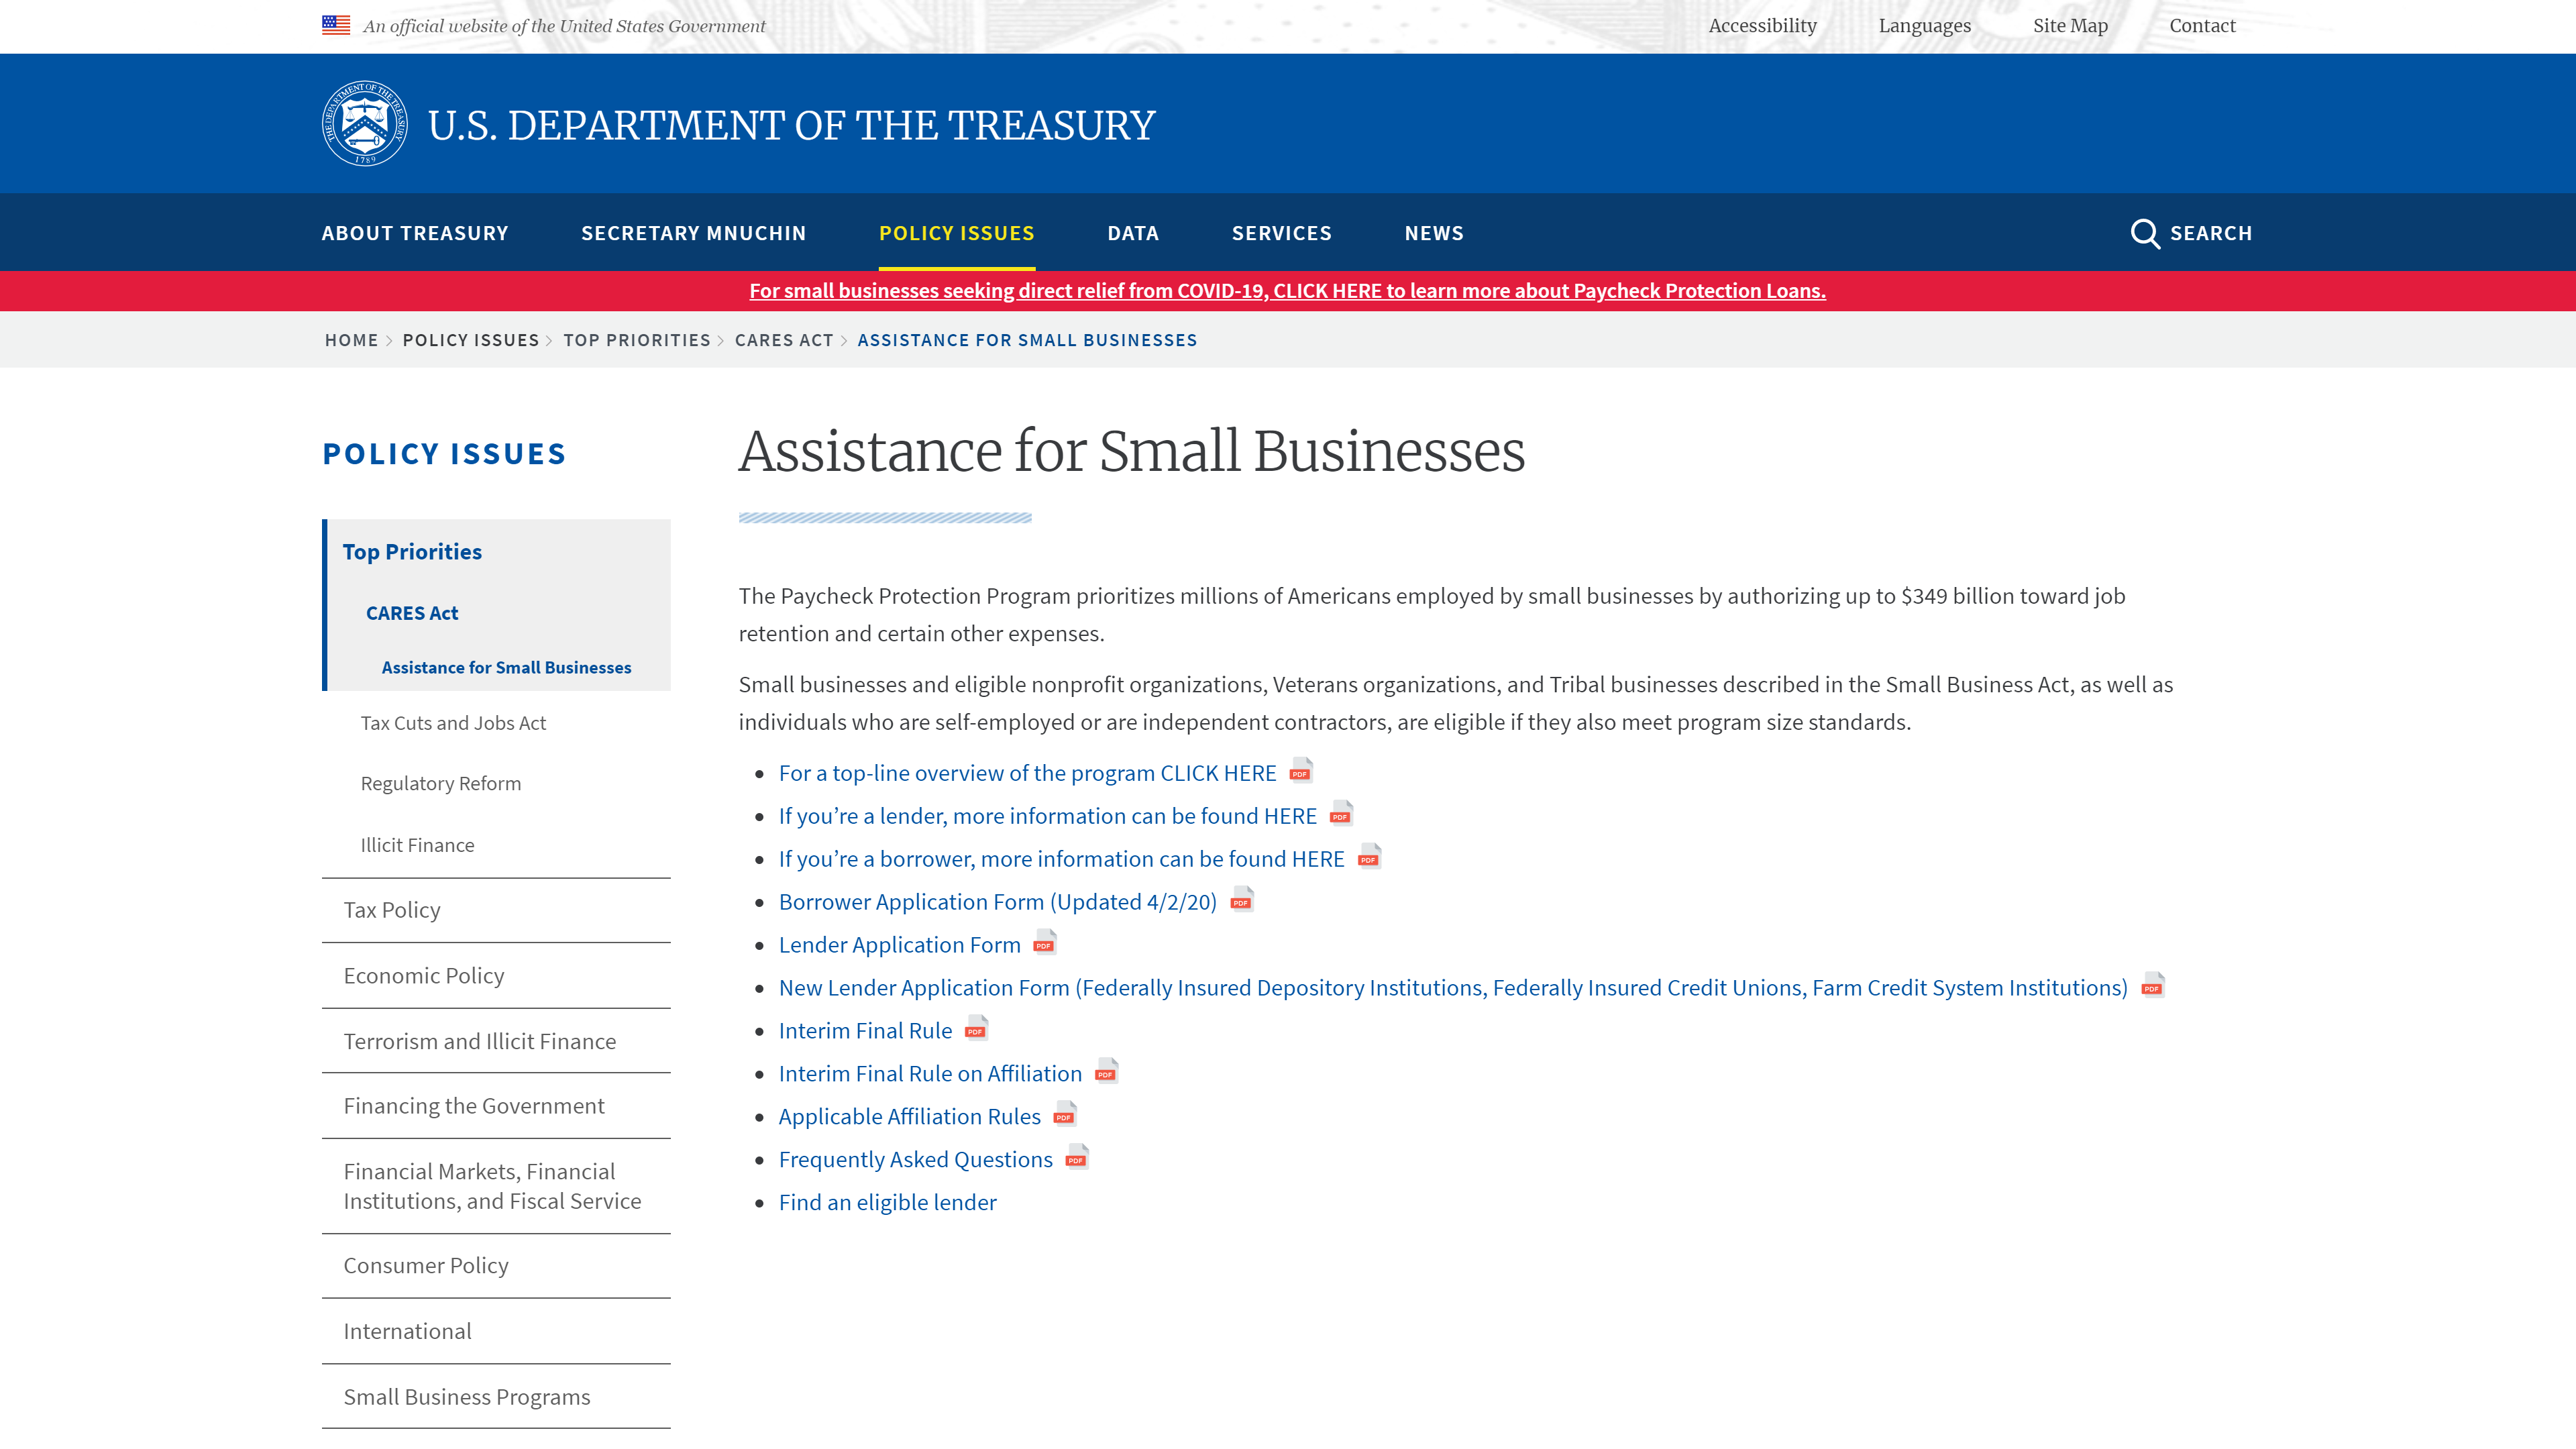Open PDF icon beside lender information link
Image resolution: width=2576 pixels, height=1449 pixels.
(x=1341, y=814)
